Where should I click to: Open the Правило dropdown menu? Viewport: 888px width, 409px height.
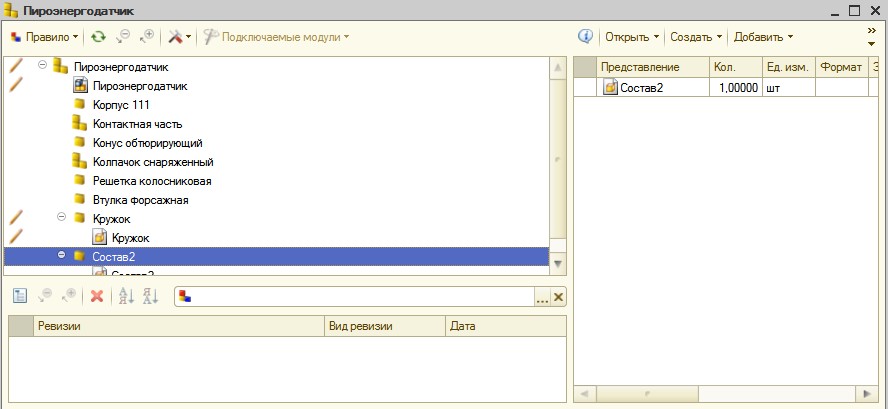tap(45, 37)
